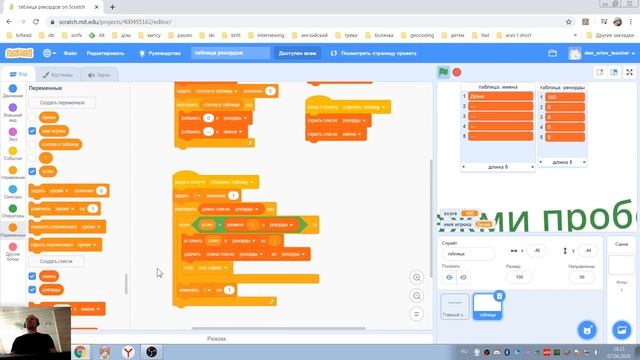Hide the sprite with the crossed eye button
Viewport: 640px width, 360px height.
[x=463, y=278]
